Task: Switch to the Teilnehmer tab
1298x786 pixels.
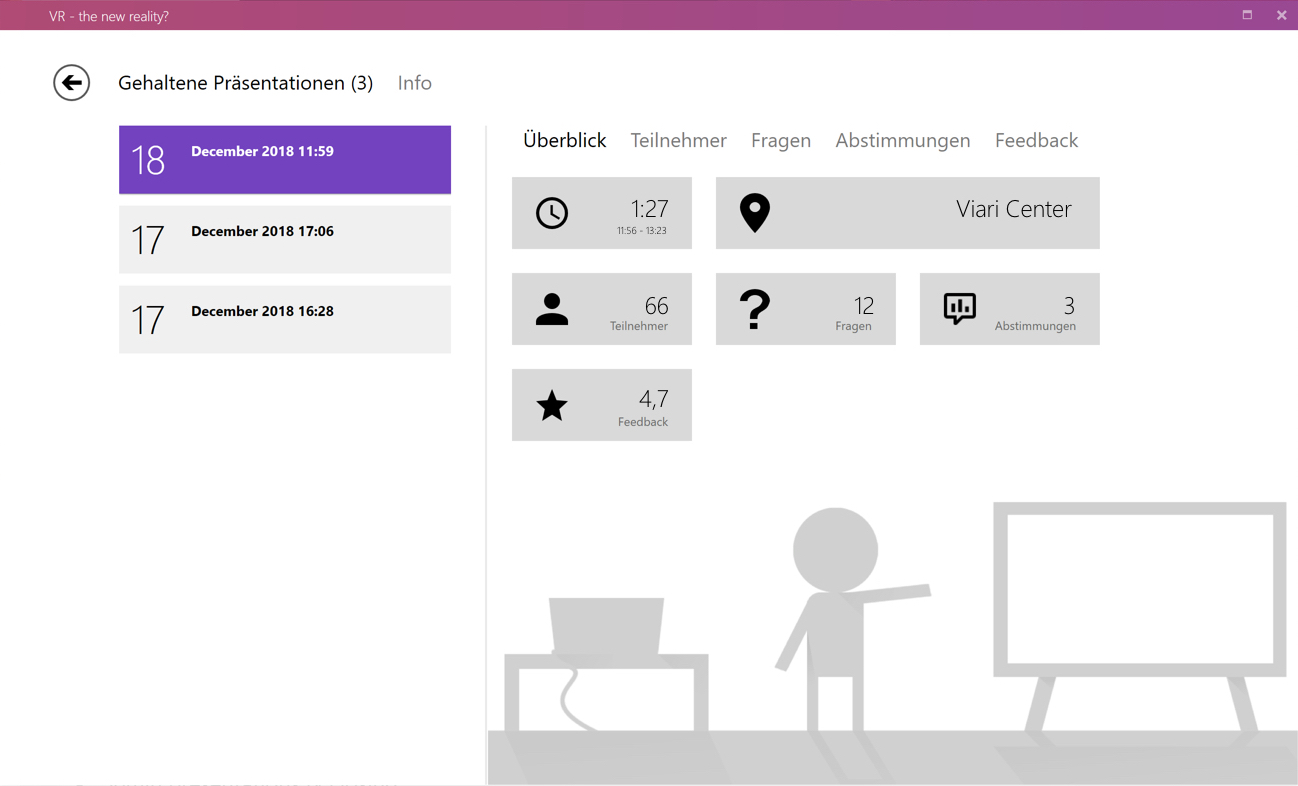Action: click(x=678, y=141)
